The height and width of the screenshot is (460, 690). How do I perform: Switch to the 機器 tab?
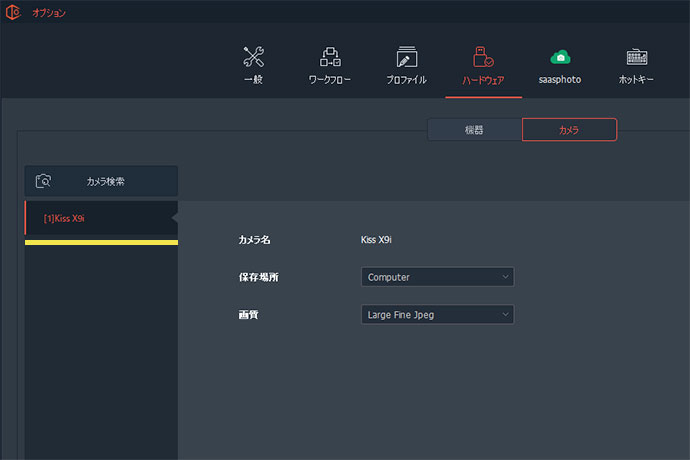[474, 130]
